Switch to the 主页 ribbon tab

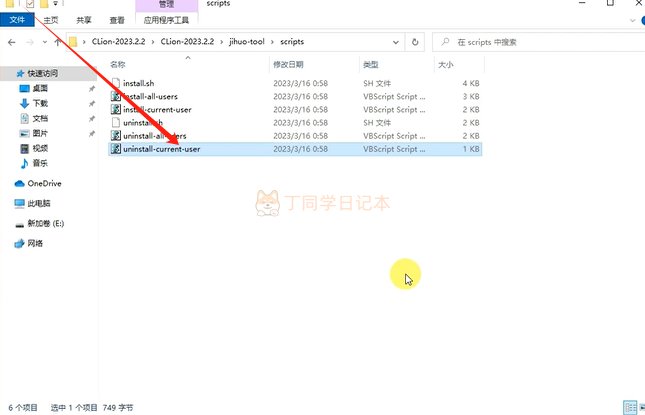point(51,20)
